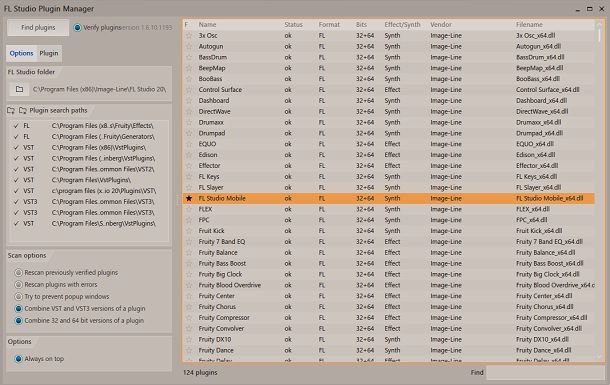
Task: Toggle favorite star for Fruit Kick
Action: 189,231
